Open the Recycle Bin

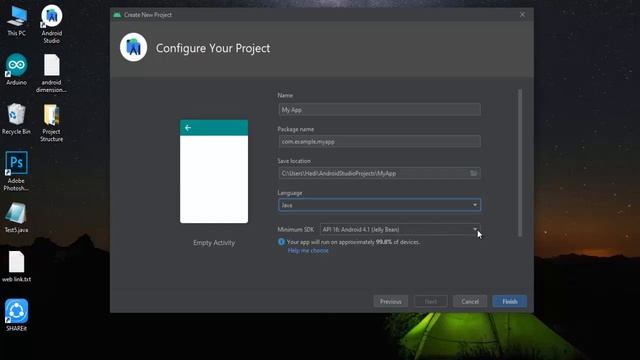[x=16, y=119]
